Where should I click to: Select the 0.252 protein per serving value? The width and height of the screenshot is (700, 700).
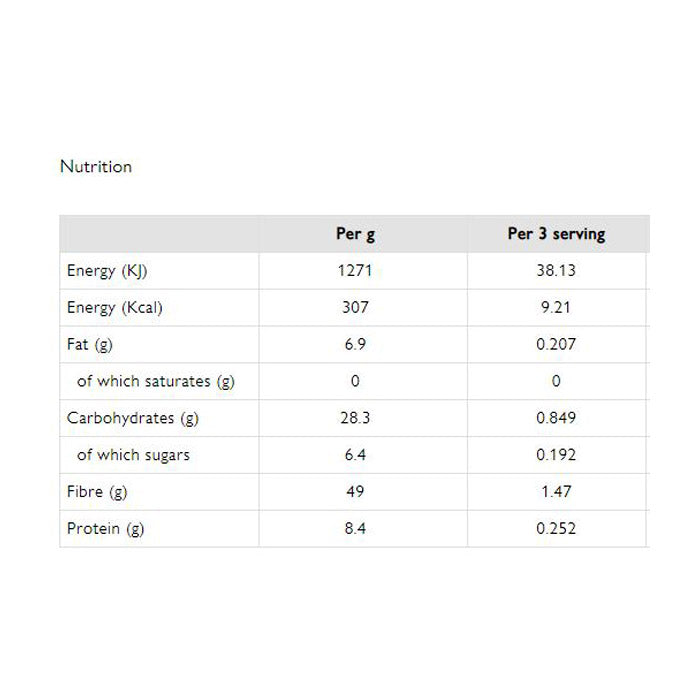point(556,529)
